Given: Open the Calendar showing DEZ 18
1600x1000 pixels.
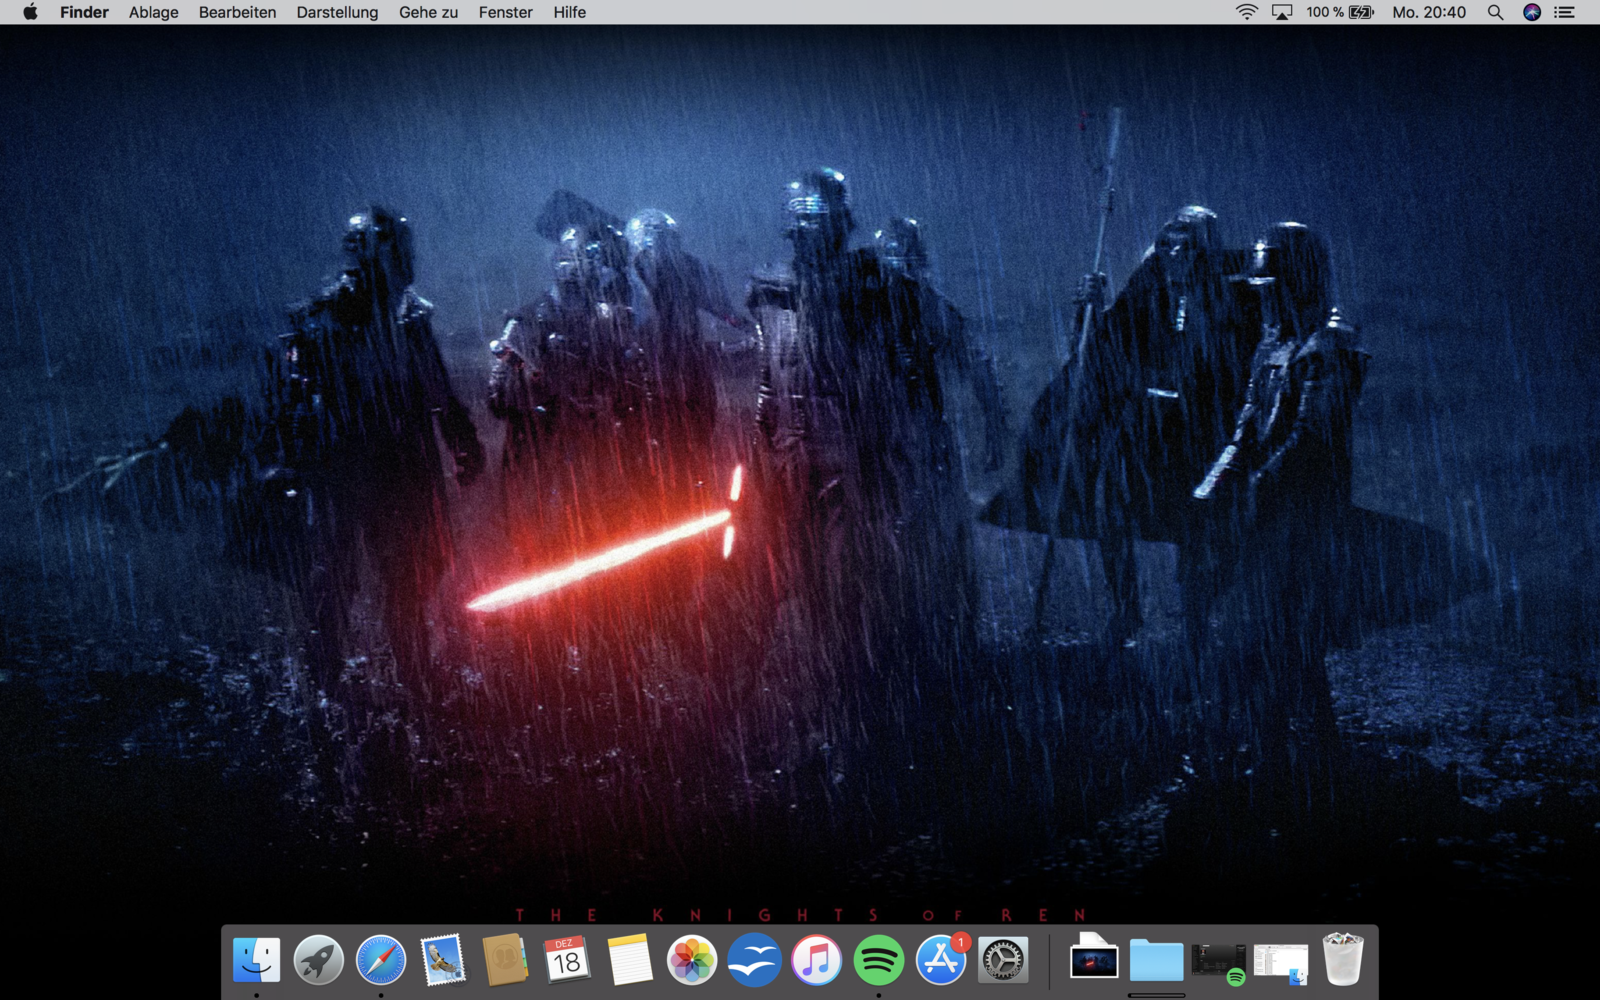Looking at the screenshot, I should [567, 960].
